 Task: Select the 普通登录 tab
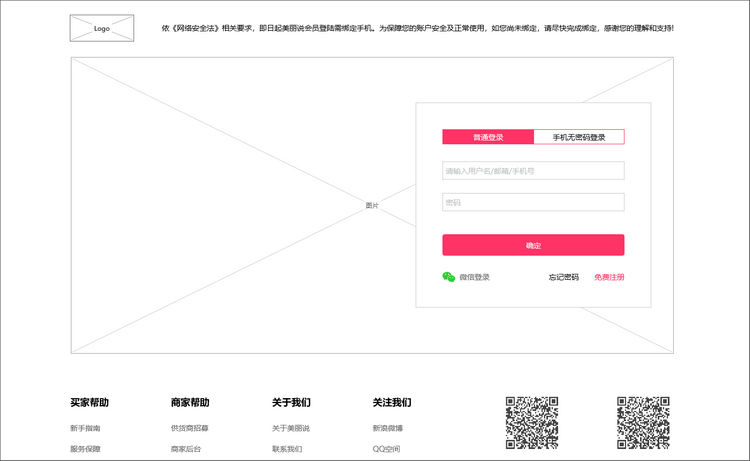pyautogui.click(x=488, y=137)
